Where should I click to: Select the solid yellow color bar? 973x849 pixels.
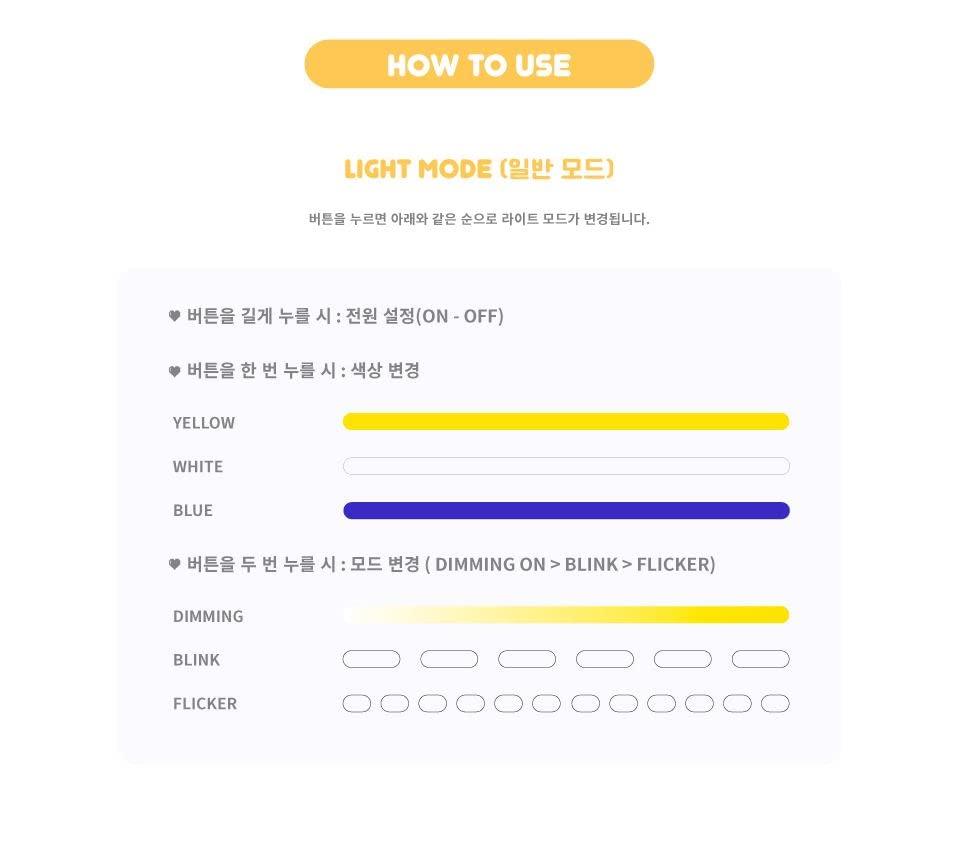pos(566,421)
